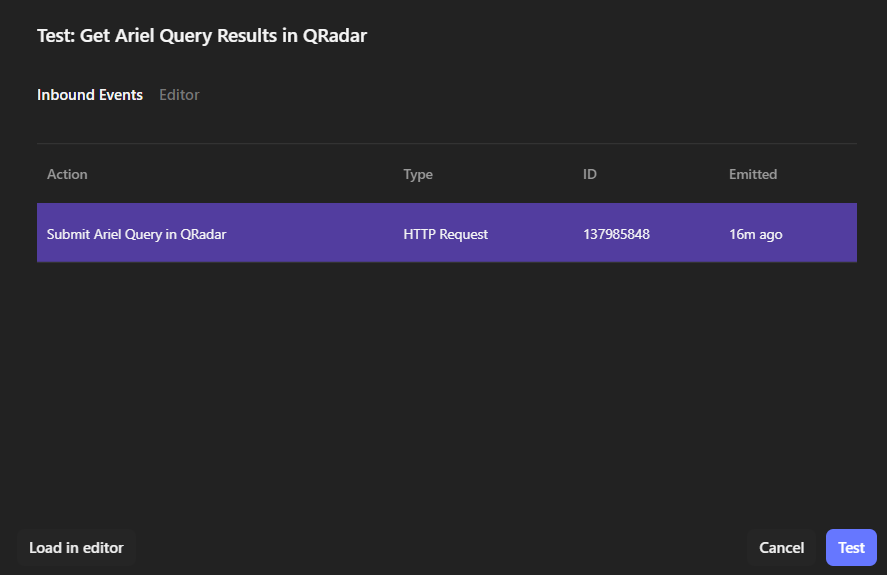Run the test with the Test button
Screen dimensions: 887x575
click(851, 548)
